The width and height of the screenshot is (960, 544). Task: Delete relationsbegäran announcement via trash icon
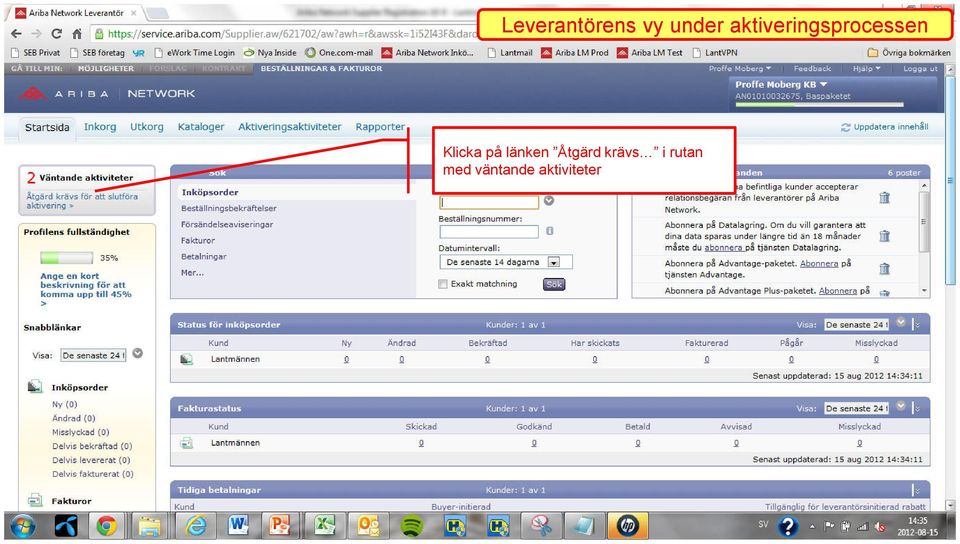[884, 197]
